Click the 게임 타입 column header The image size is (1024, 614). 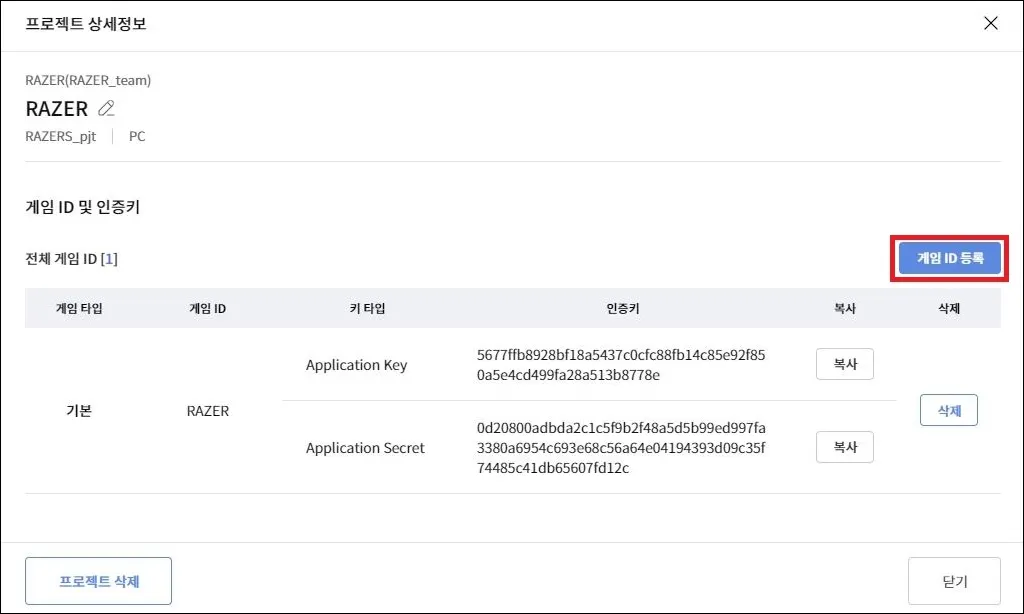tap(79, 309)
